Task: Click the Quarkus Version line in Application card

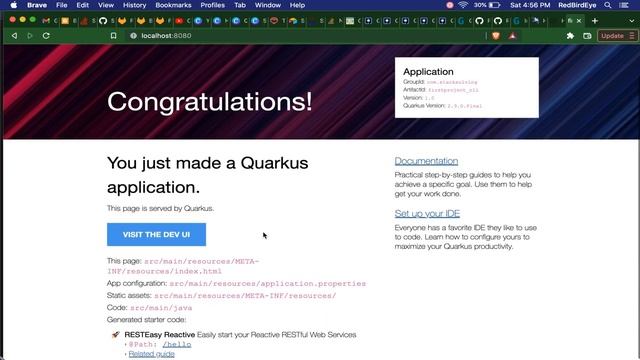Action: pos(442,106)
